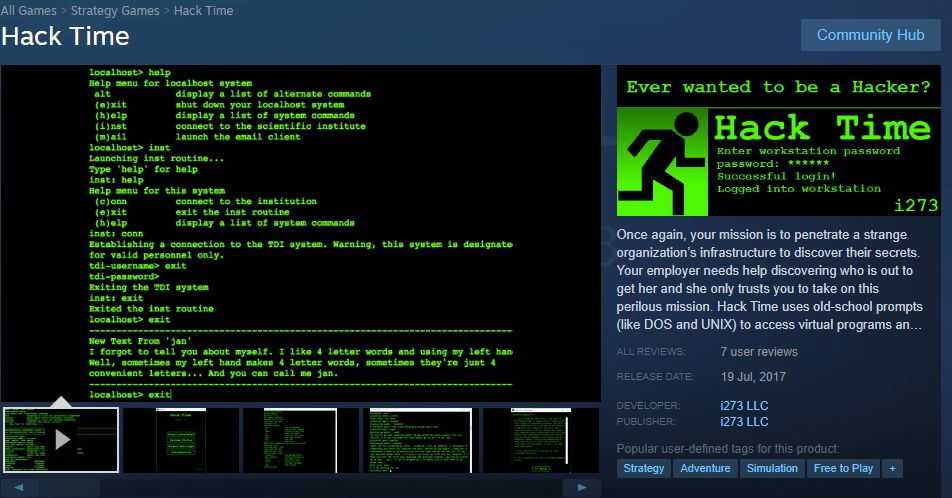Viewport: 952px width, 498px height.
Task: Open the Community Hub button
Action: (x=870, y=35)
